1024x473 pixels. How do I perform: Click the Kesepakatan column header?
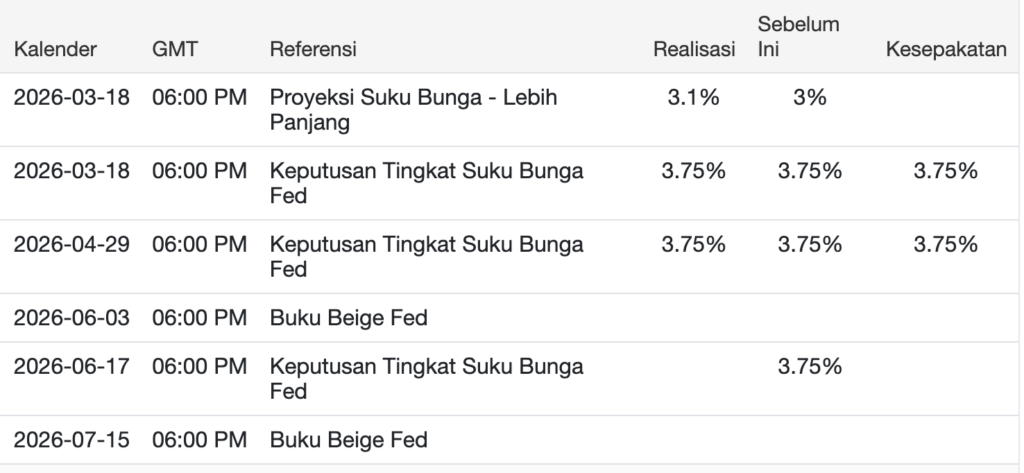pyautogui.click(x=946, y=49)
